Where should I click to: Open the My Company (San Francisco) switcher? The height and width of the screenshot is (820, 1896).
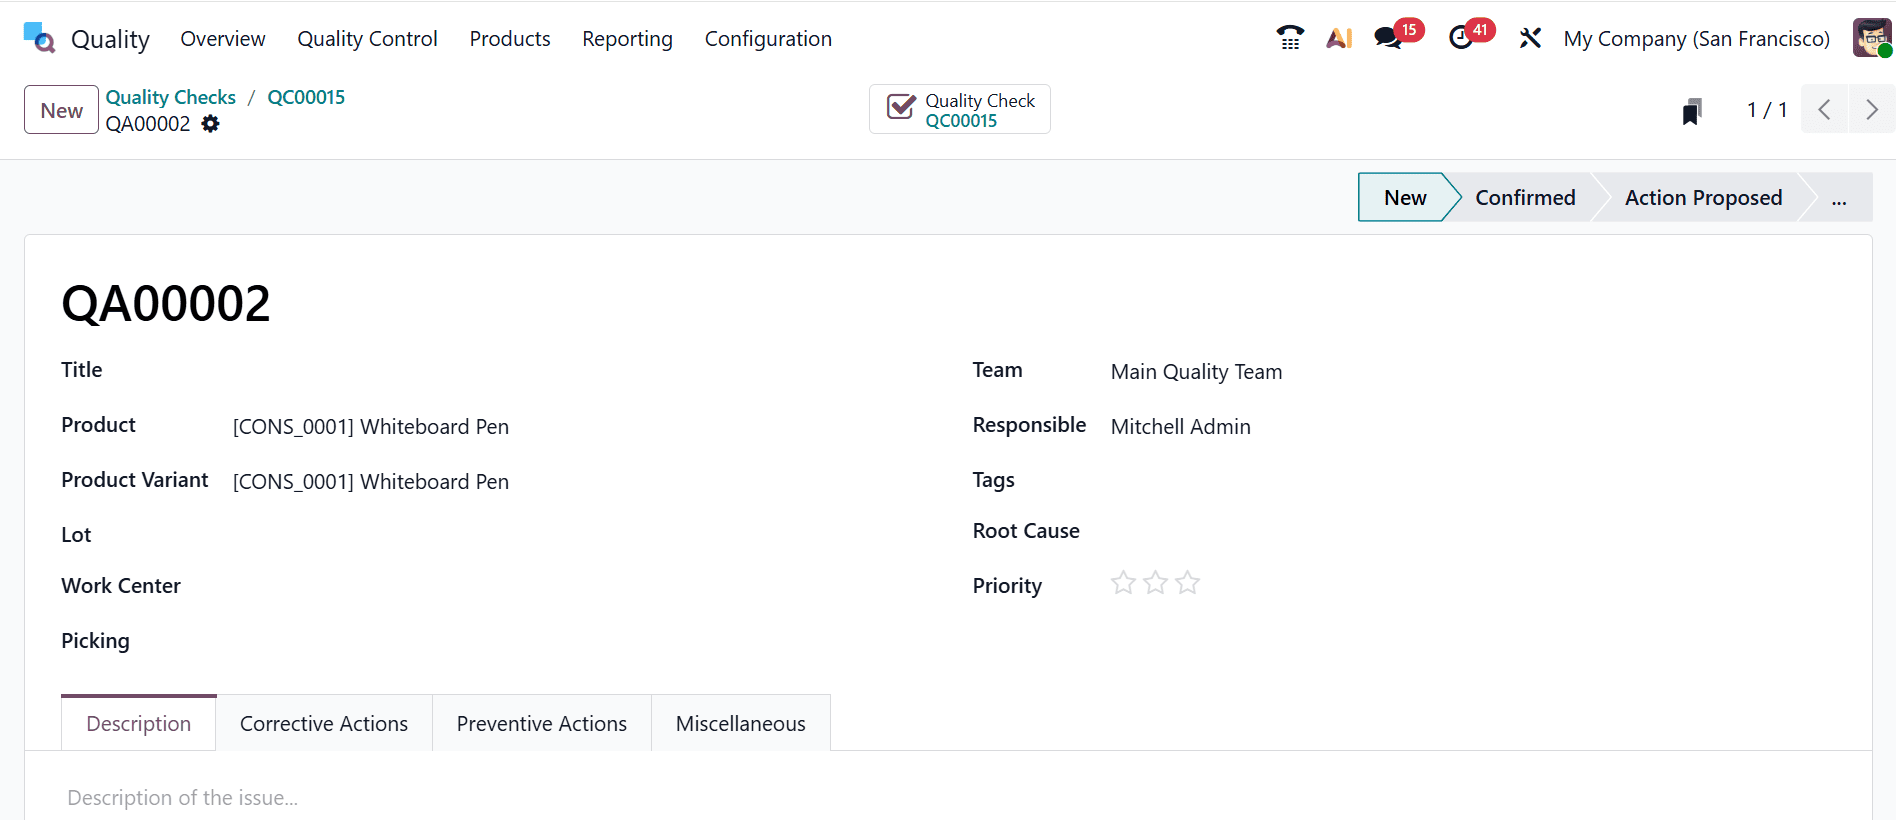[1697, 38]
